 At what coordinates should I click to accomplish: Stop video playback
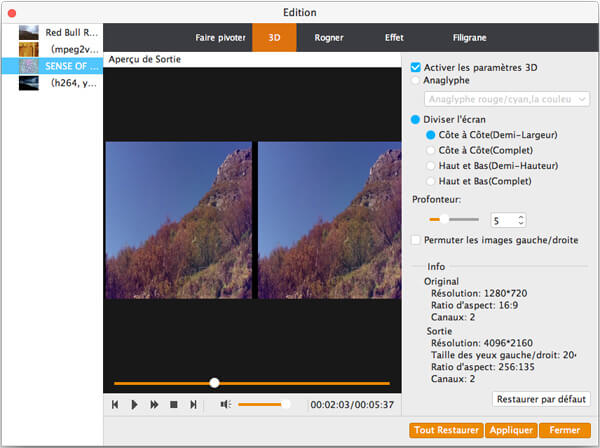[173, 405]
